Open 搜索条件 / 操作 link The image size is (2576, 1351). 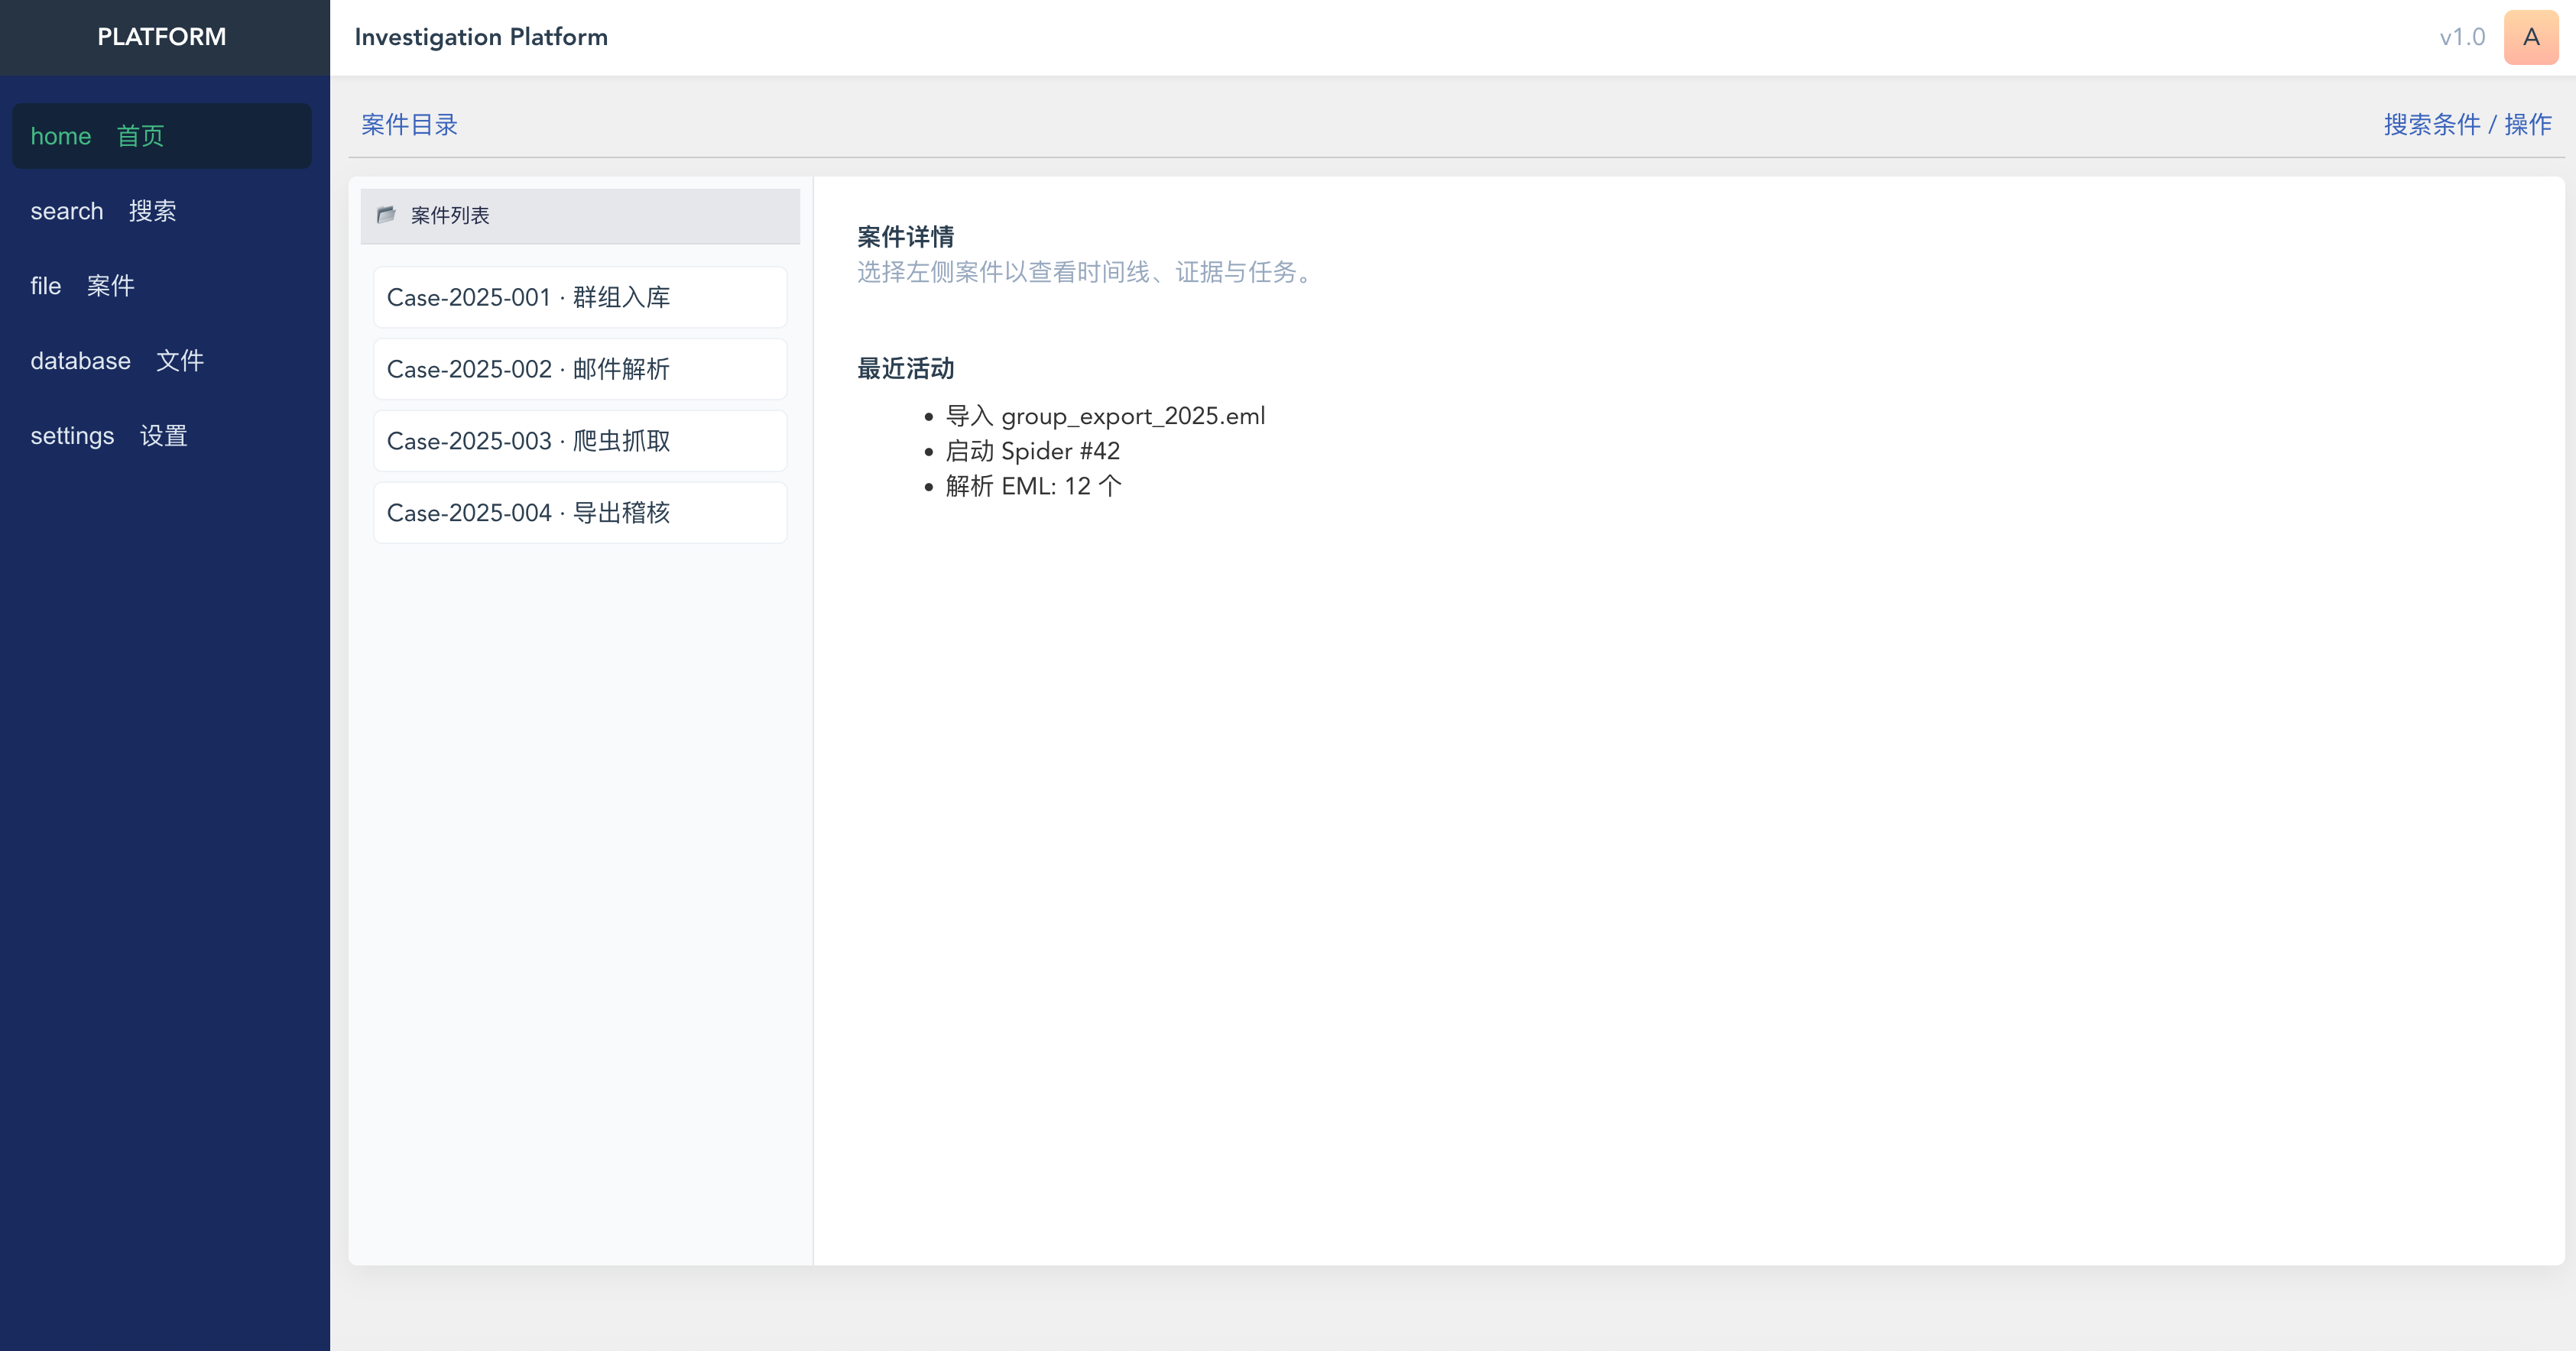tap(2467, 125)
